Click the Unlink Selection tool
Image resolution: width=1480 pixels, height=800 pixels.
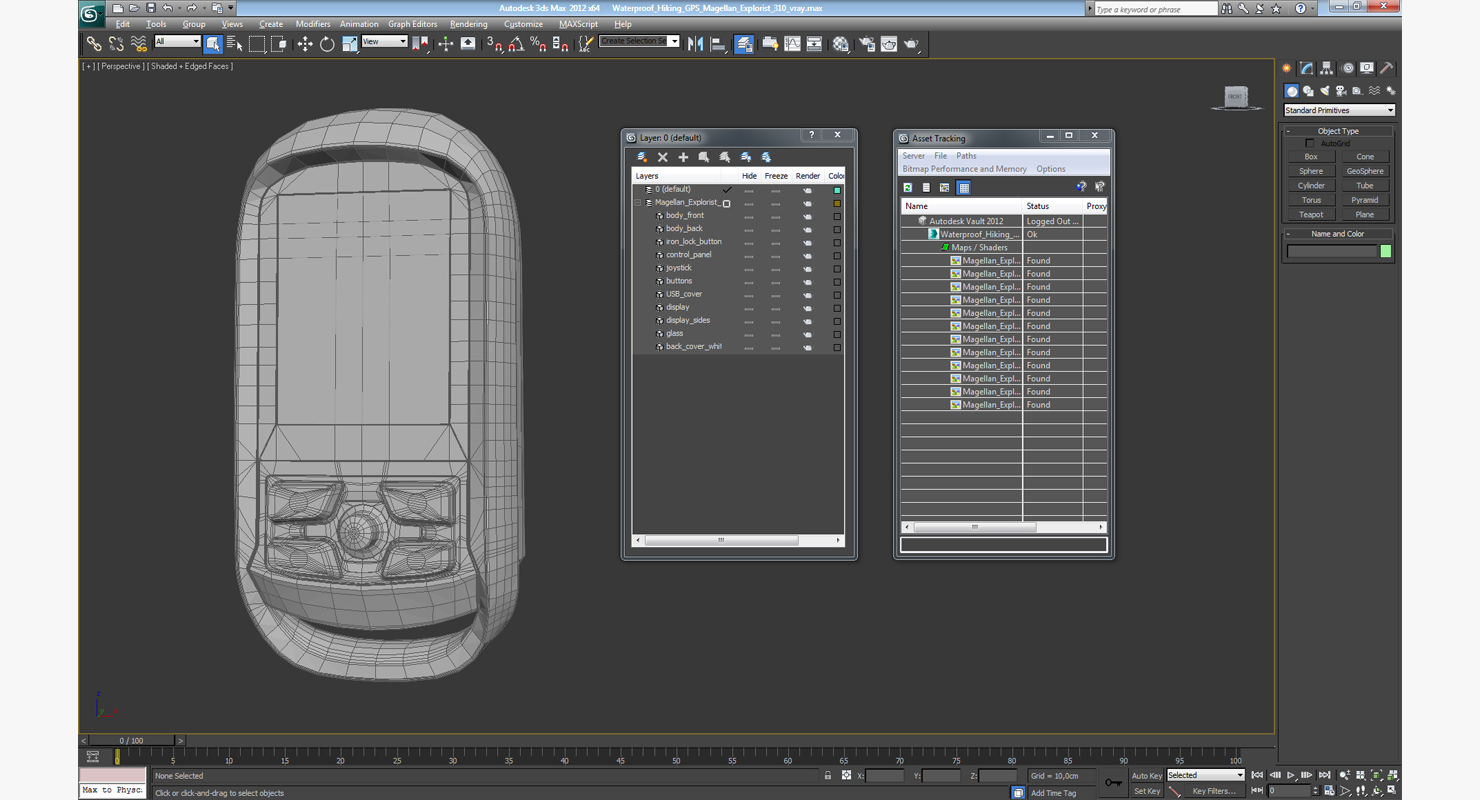pos(116,44)
